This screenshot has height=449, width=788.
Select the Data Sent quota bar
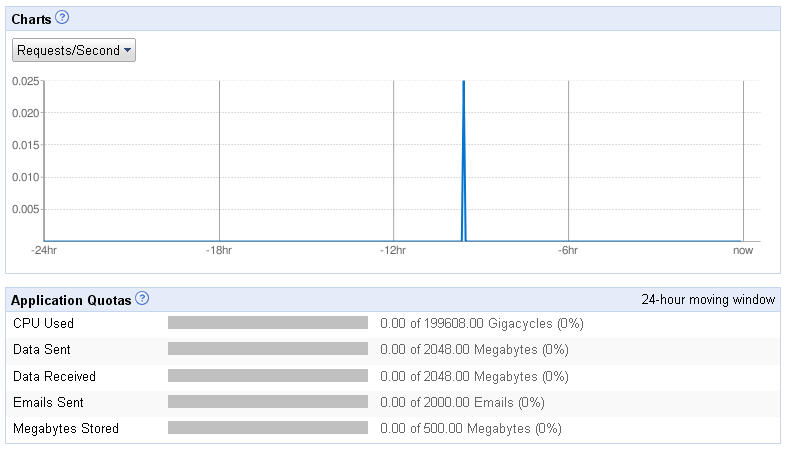pos(268,349)
